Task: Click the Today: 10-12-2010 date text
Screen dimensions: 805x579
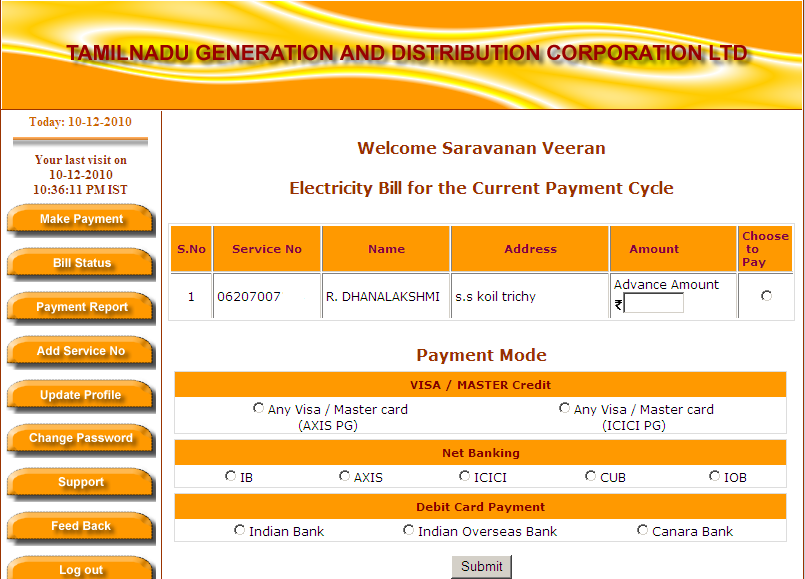Action: (x=80, y=122)
